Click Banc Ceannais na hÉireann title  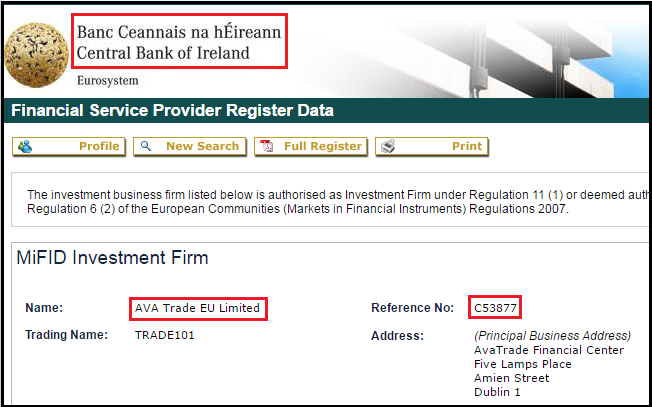(179, 32)
